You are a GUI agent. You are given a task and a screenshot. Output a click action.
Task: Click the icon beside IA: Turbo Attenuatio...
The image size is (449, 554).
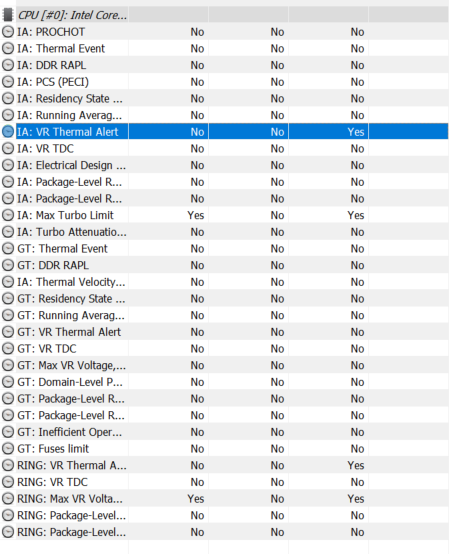point(8,232)
